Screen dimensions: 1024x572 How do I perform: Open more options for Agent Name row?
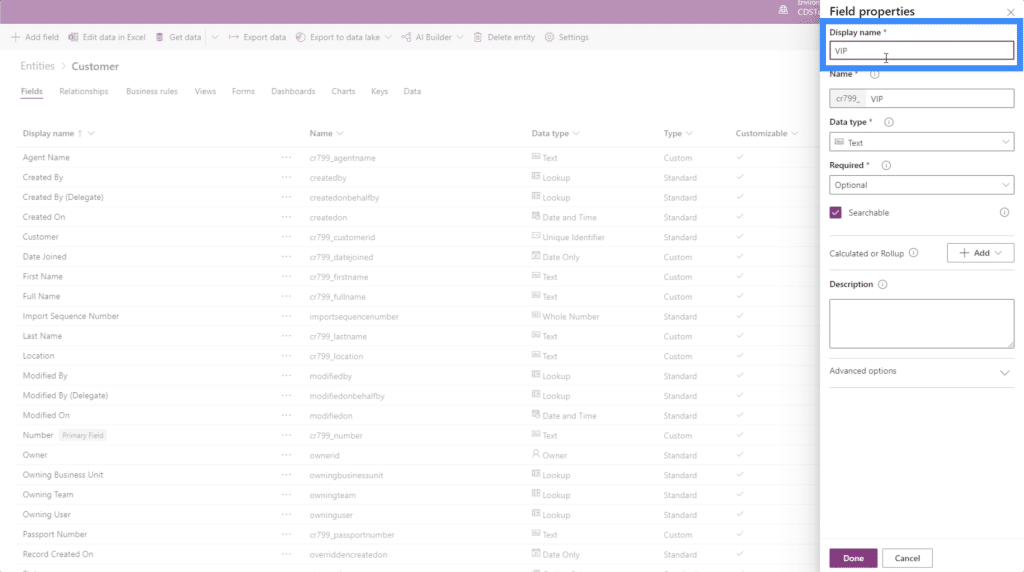click(x=286, y=157)
